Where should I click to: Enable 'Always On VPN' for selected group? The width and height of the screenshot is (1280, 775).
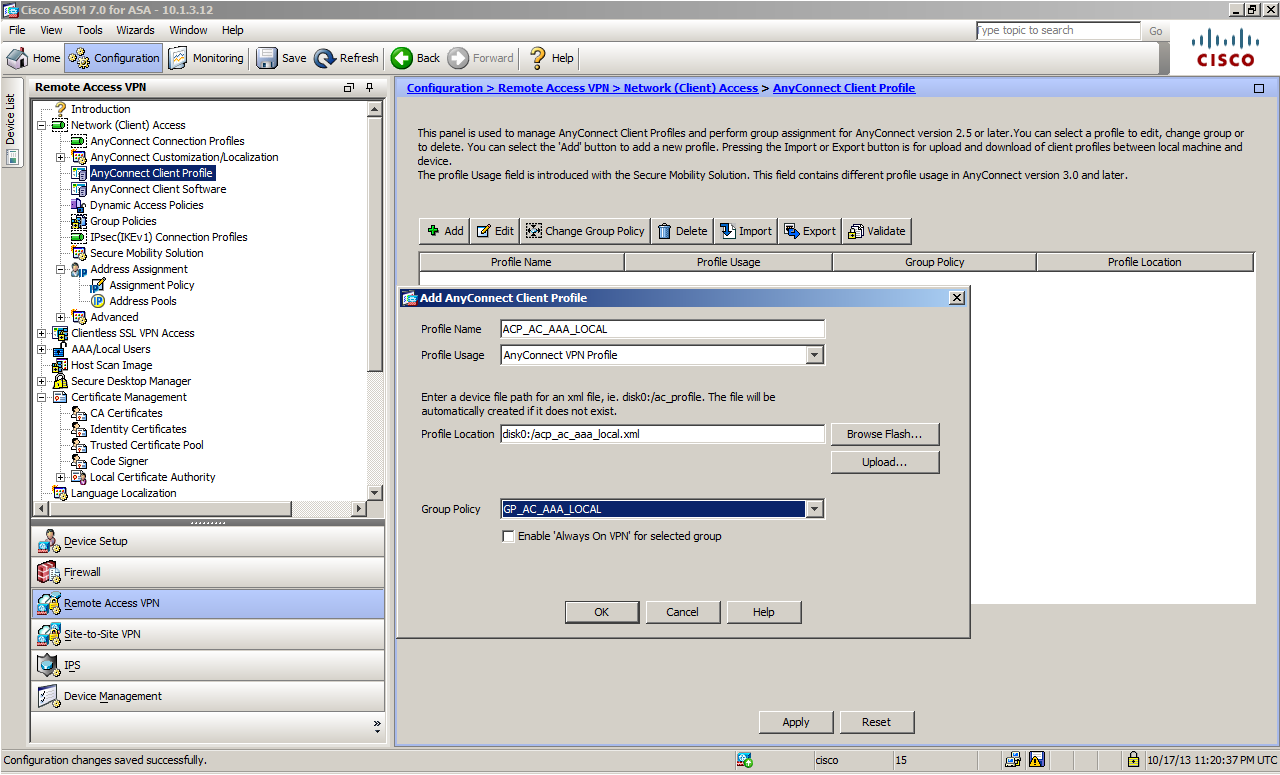(508, 536)
